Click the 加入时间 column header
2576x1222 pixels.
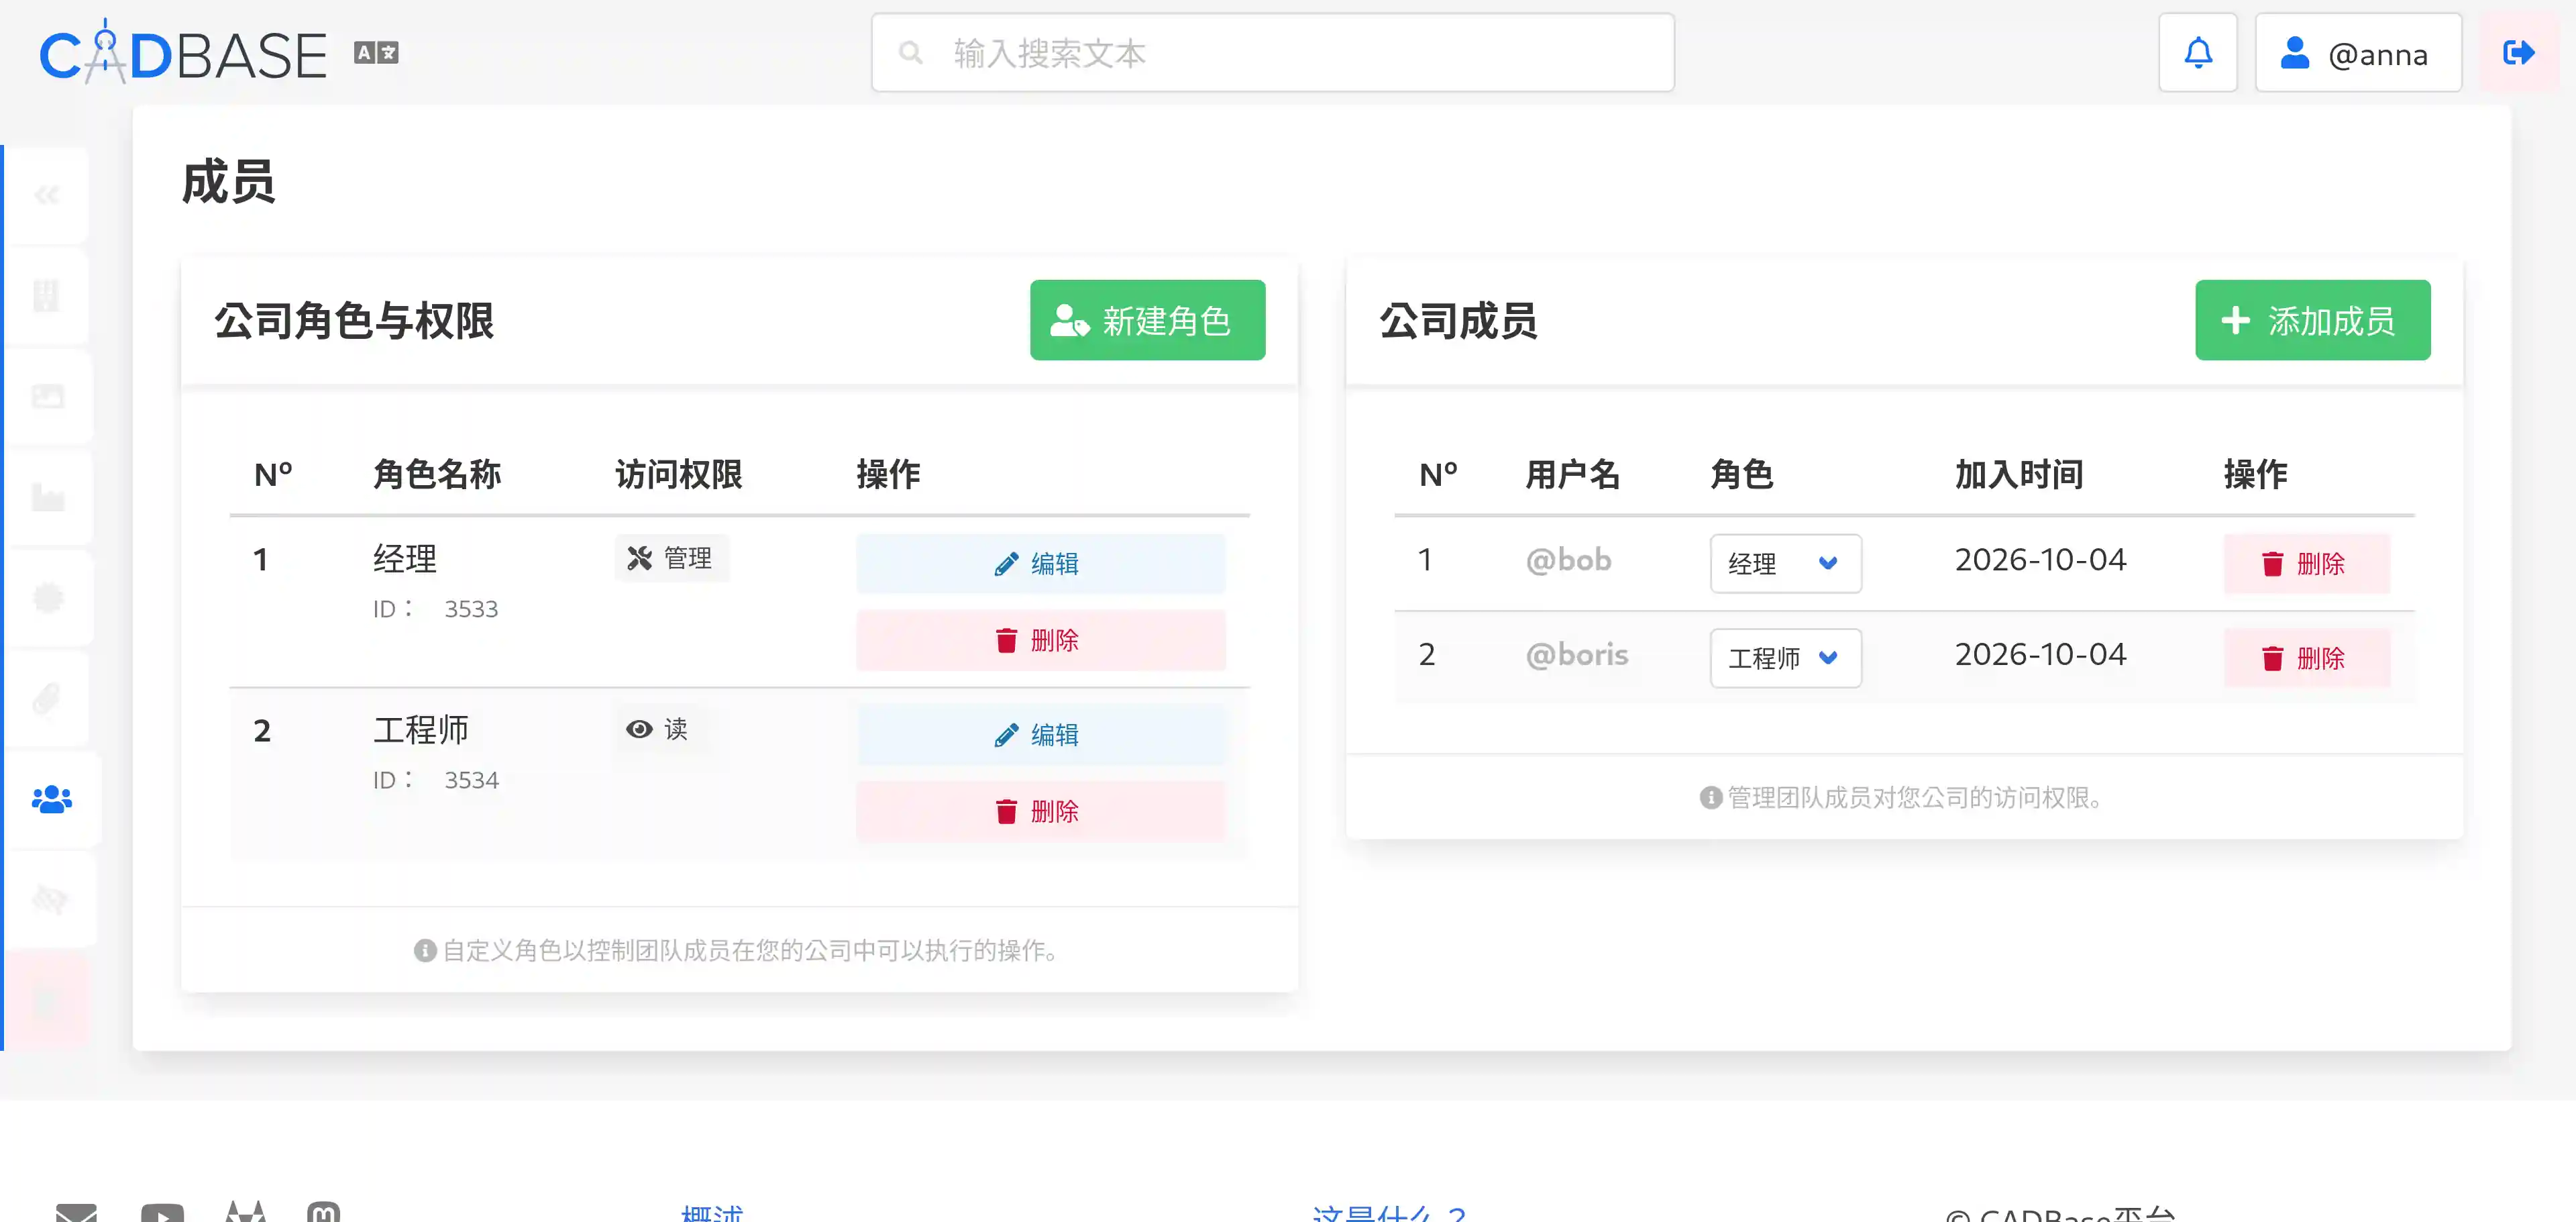click(2019, 474)
